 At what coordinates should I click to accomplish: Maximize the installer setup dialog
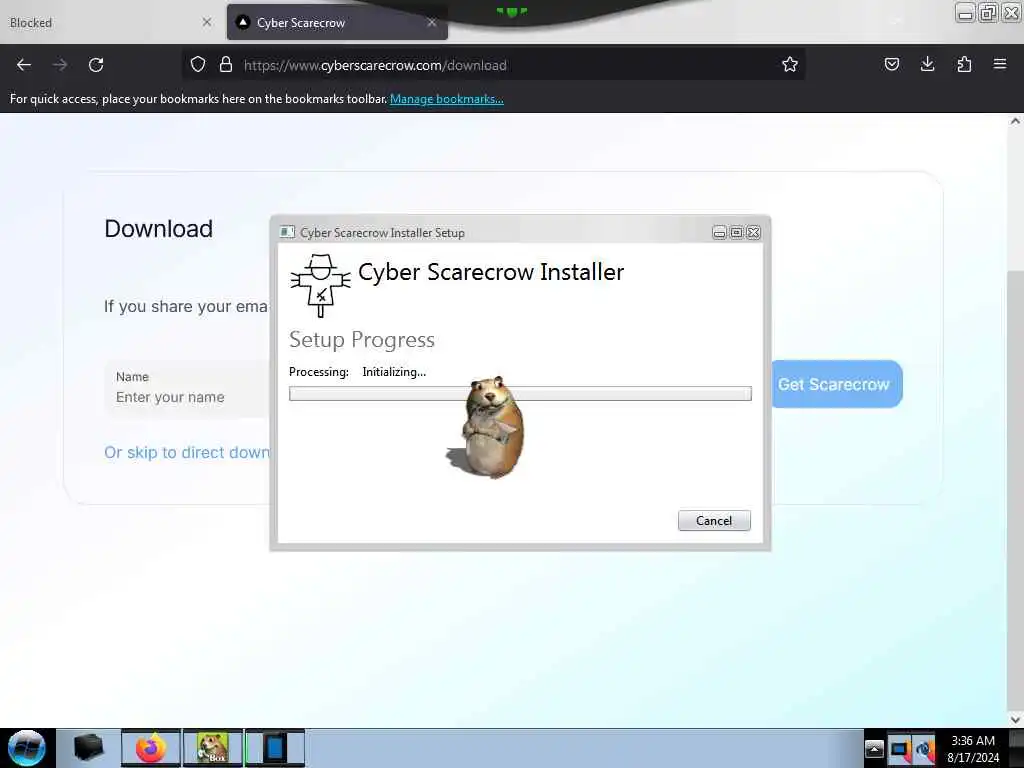[x=736, y=232]
